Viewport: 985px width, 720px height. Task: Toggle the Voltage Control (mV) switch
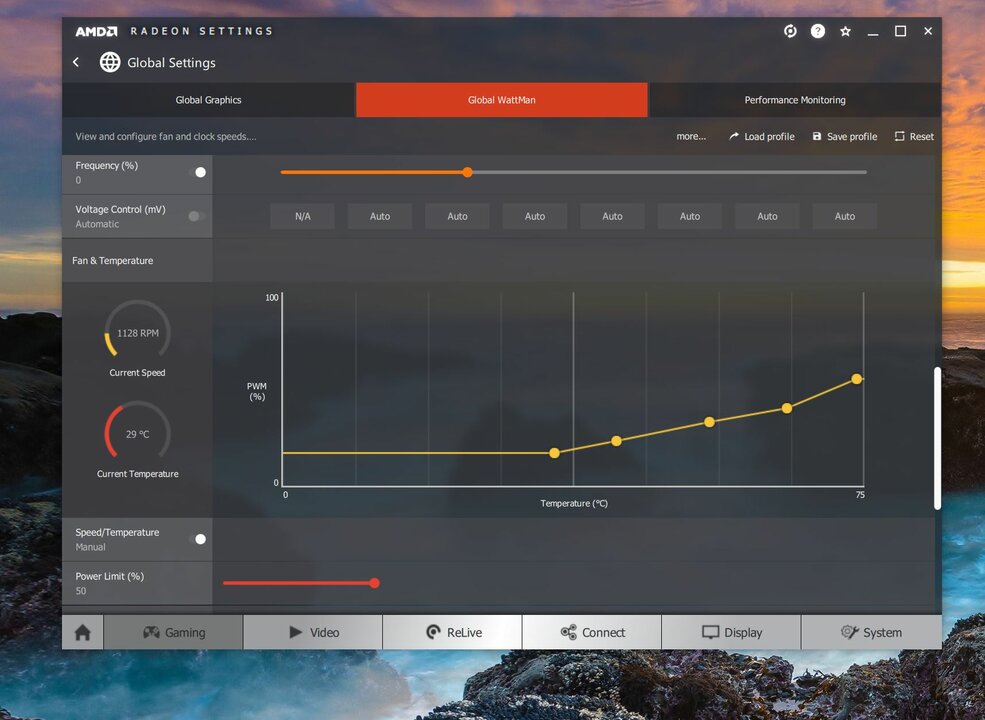pos(197,216)
